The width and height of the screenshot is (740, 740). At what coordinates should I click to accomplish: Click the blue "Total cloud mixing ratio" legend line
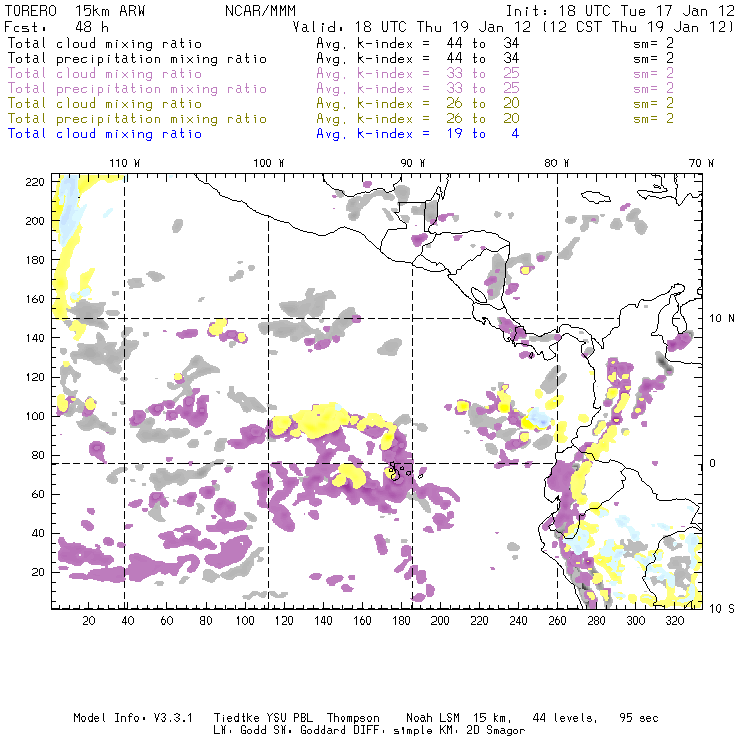pos(105,134)
